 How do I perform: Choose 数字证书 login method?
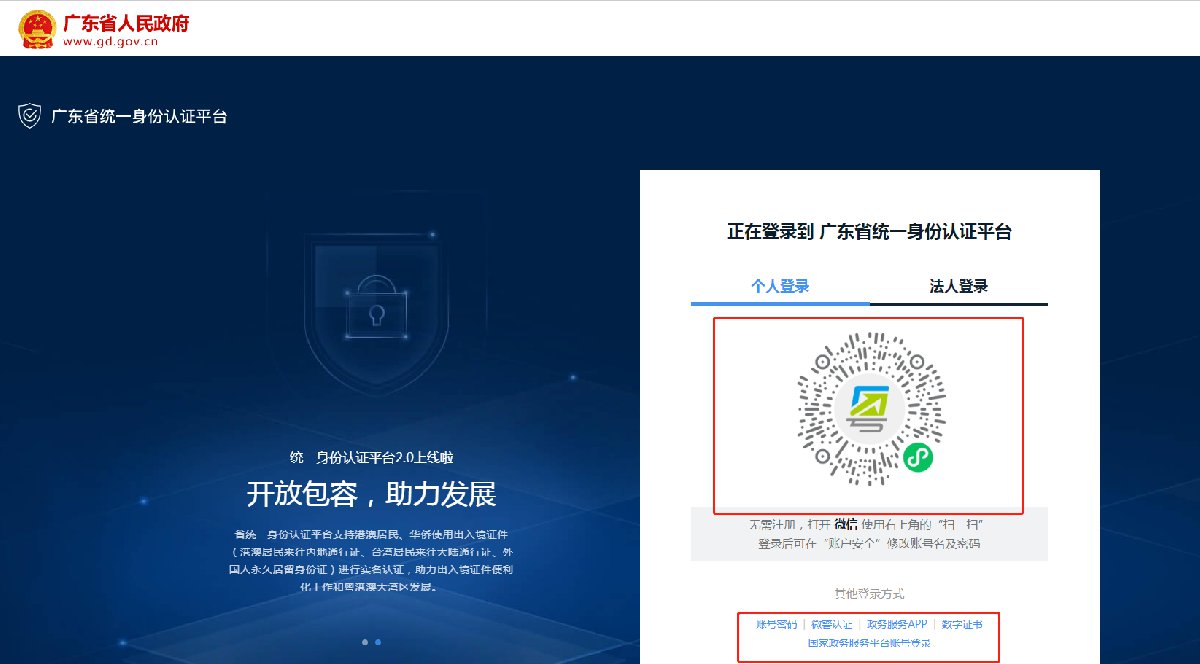point(962,624)
